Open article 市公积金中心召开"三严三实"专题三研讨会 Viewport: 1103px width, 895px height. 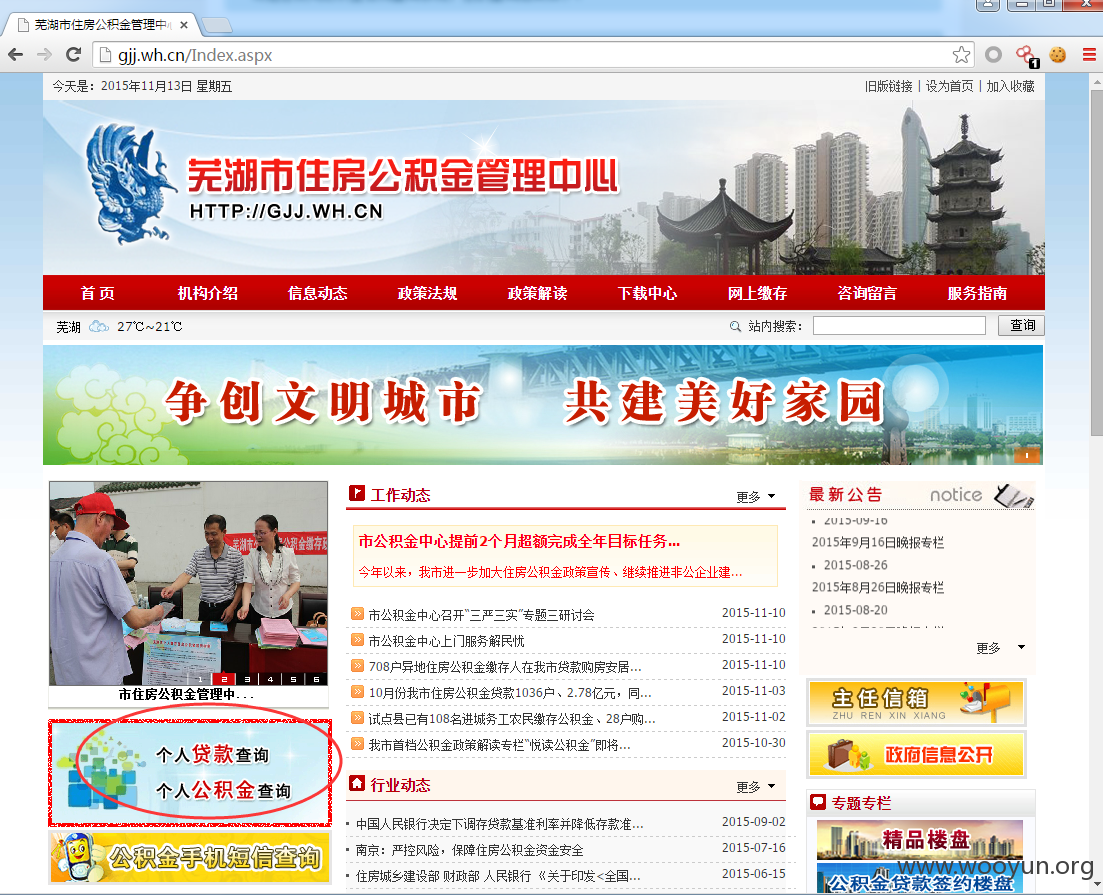pyautogui.click(x=481, y=615)
